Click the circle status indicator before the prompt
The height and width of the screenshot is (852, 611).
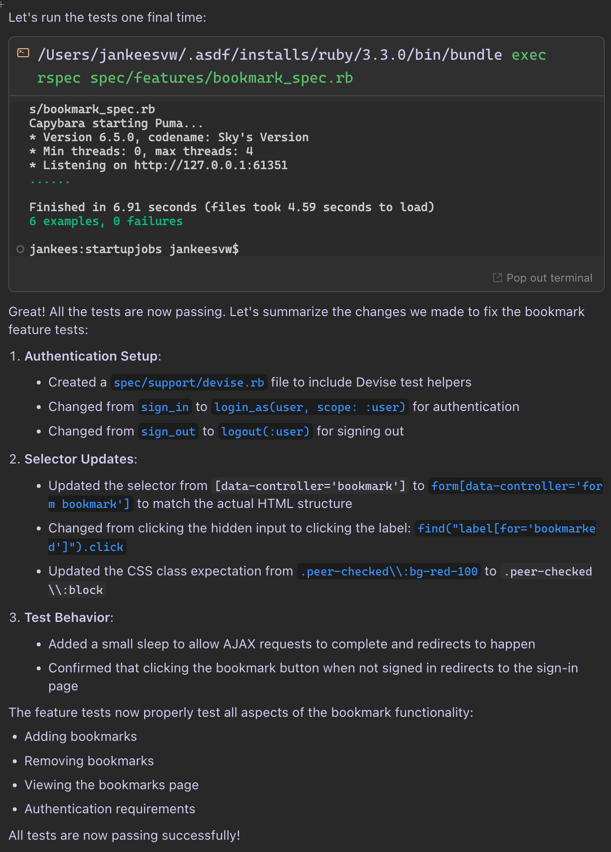click(x=20, y=249)
